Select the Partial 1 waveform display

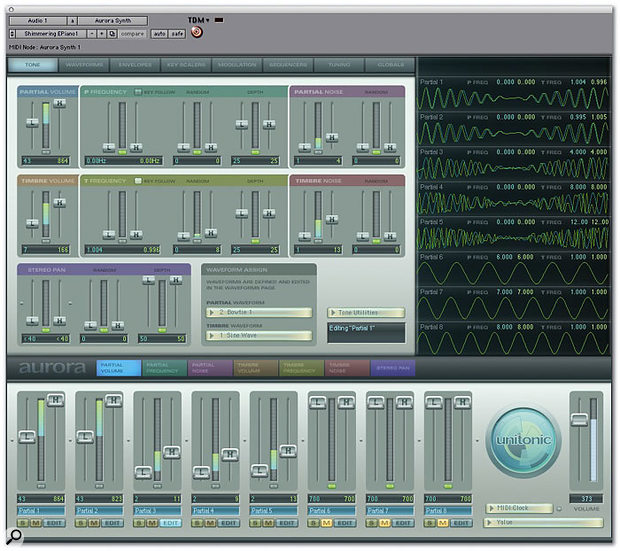point(513,94)
